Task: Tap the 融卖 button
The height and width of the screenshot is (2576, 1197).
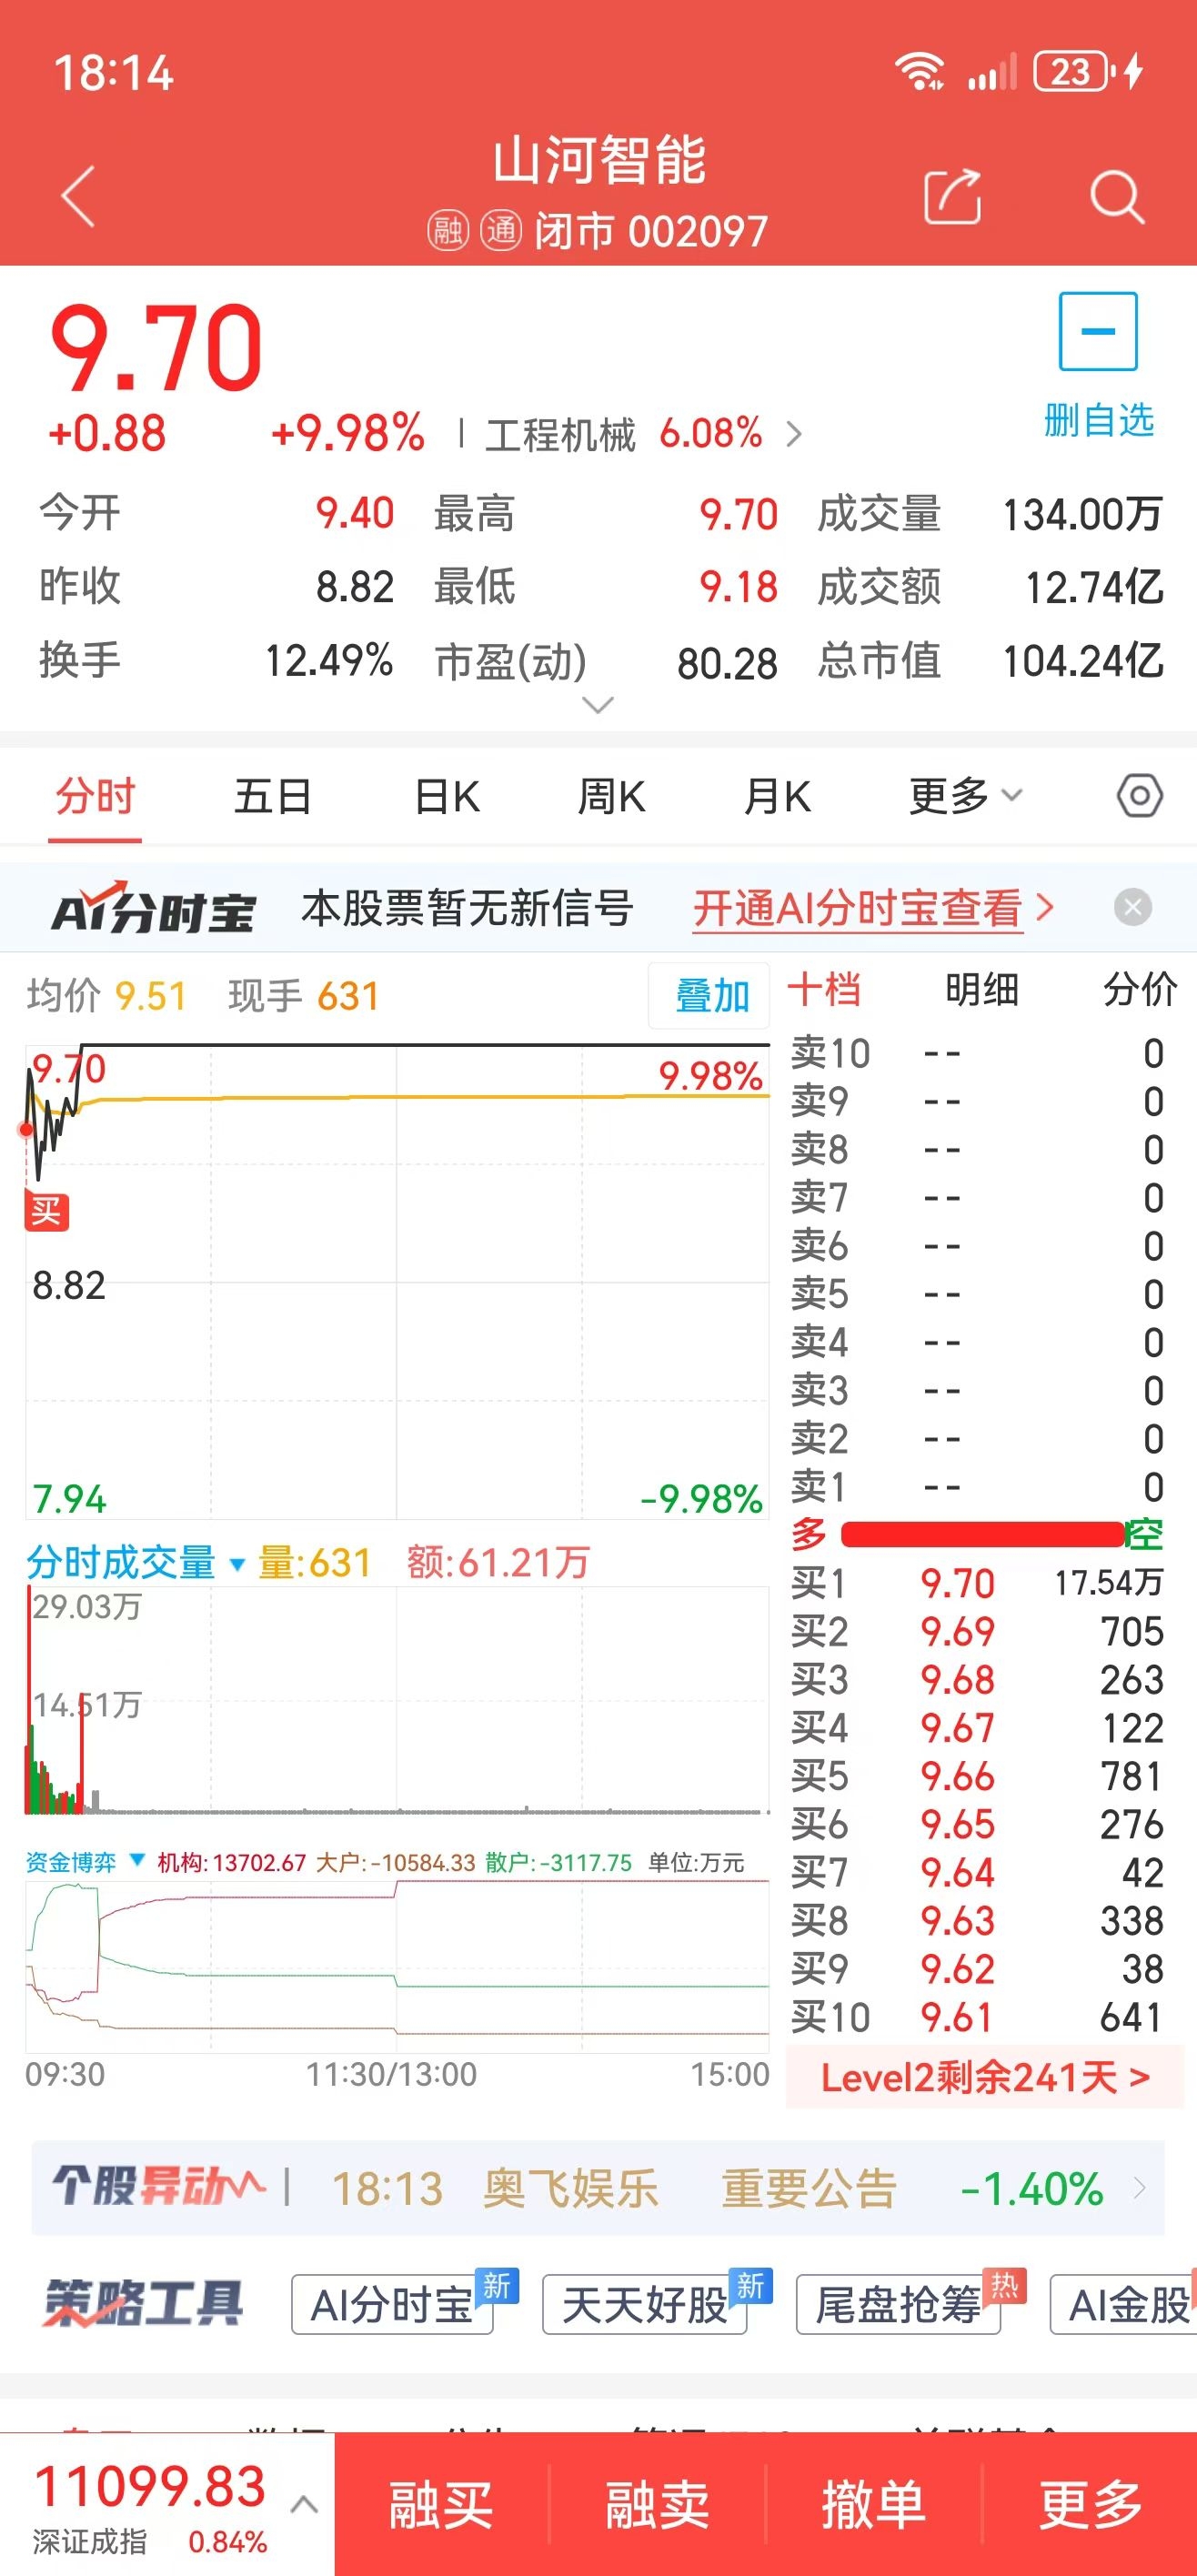Action: coord(657,2504)
